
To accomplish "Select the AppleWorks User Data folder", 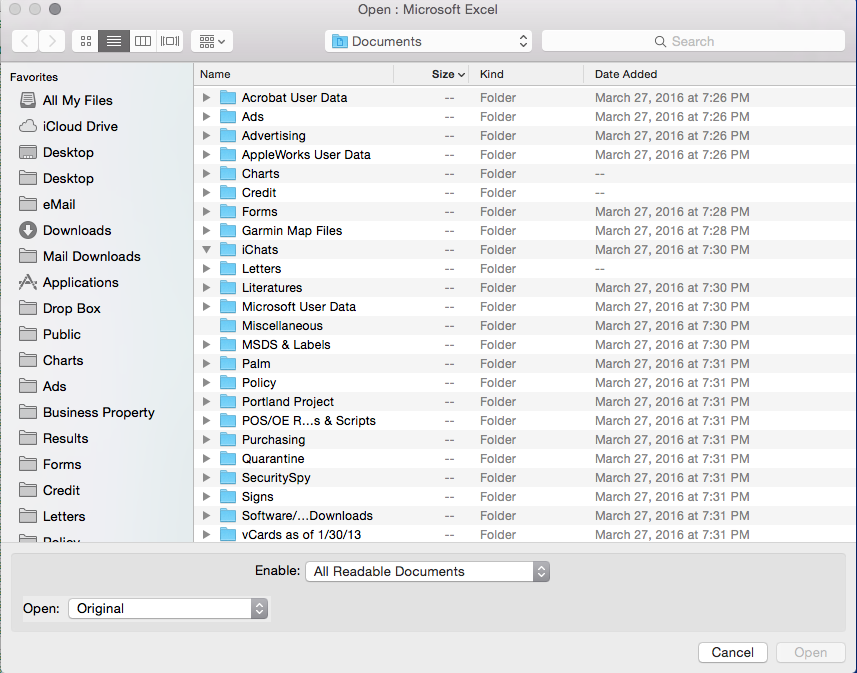I will [525, 155].
